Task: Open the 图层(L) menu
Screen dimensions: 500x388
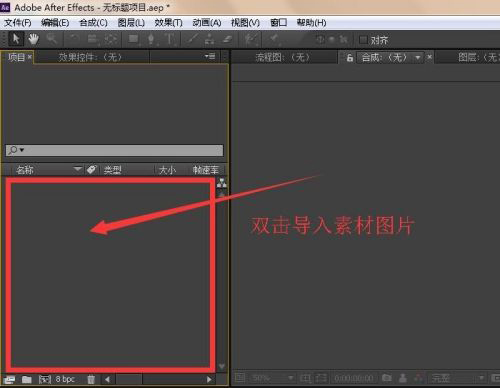Action: 131,23
